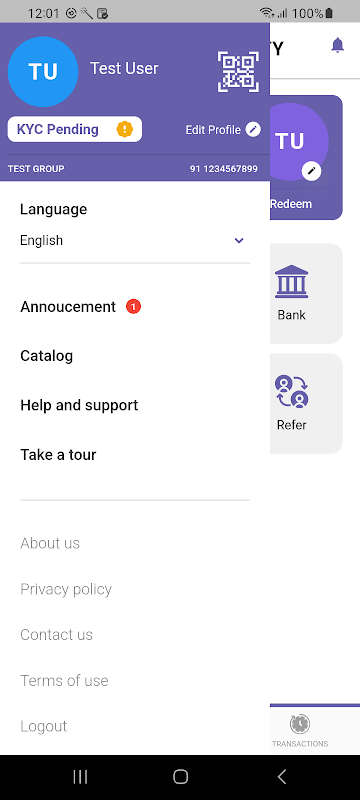Image resolution: width=360 pixels, height=800 pixels.
Task: Select the English language field
Action: pyautogui.click(x=135, y=240)
